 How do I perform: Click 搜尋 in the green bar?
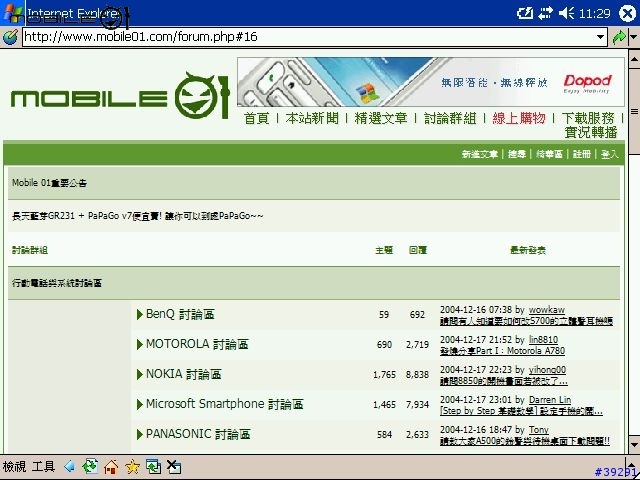pos(516,154)
